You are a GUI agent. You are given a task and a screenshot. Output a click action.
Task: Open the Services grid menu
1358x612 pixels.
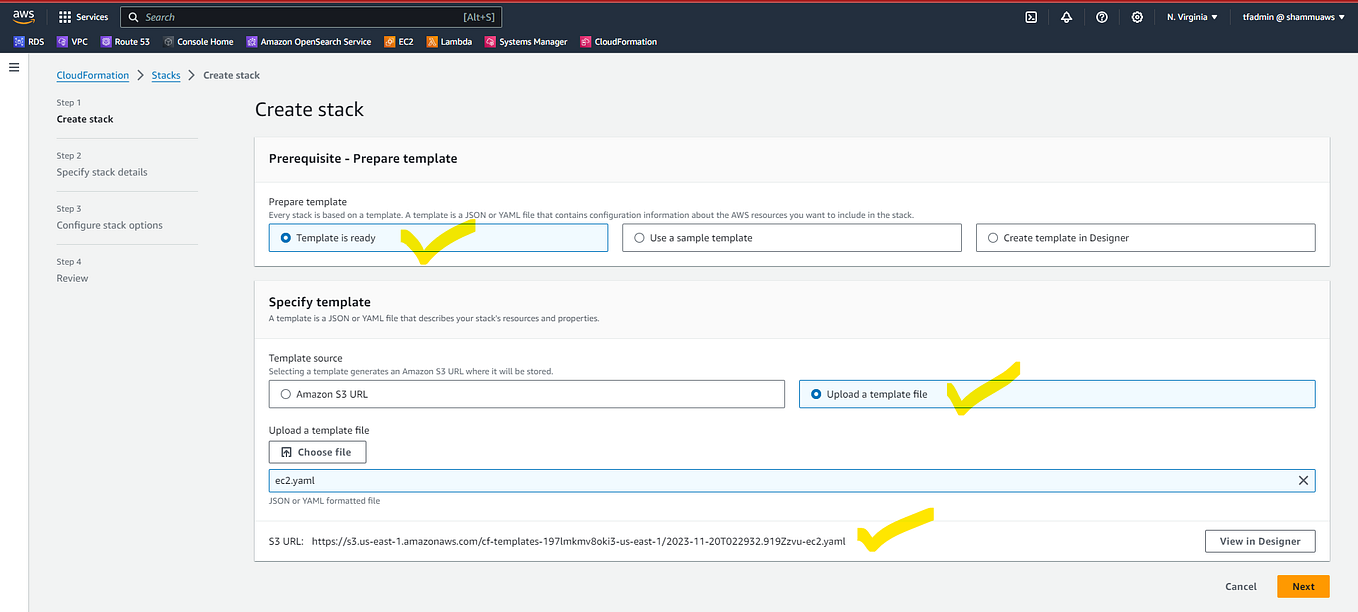(82, 16)
